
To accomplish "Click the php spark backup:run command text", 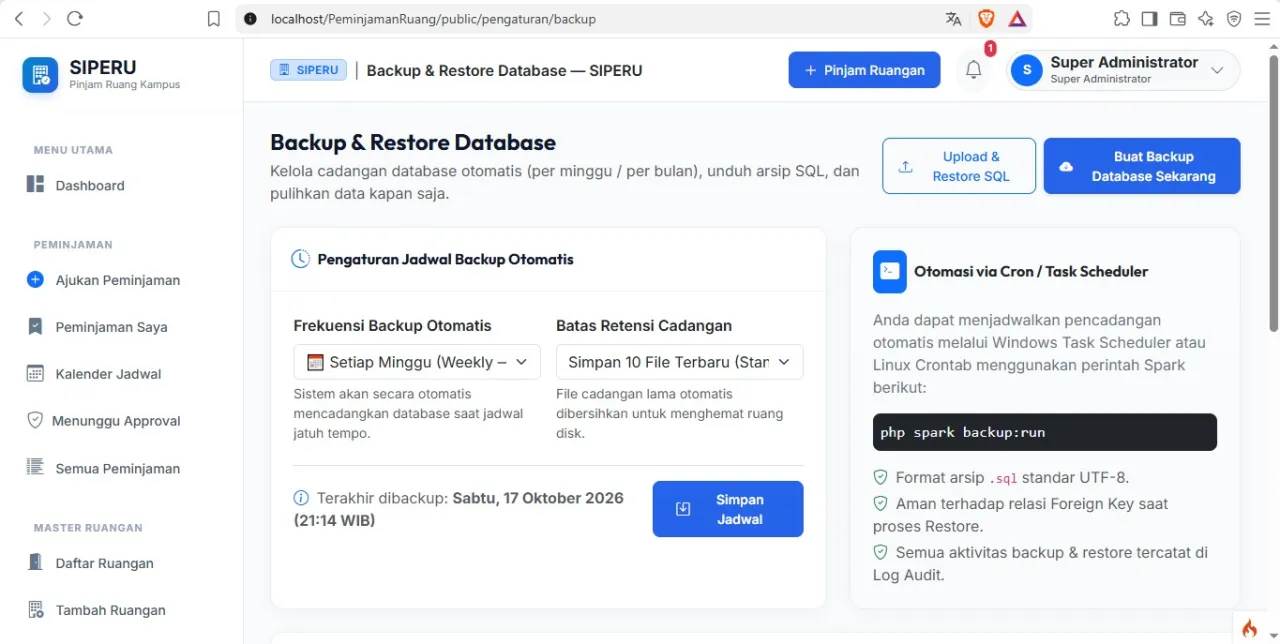I will (x=962, y=433).
